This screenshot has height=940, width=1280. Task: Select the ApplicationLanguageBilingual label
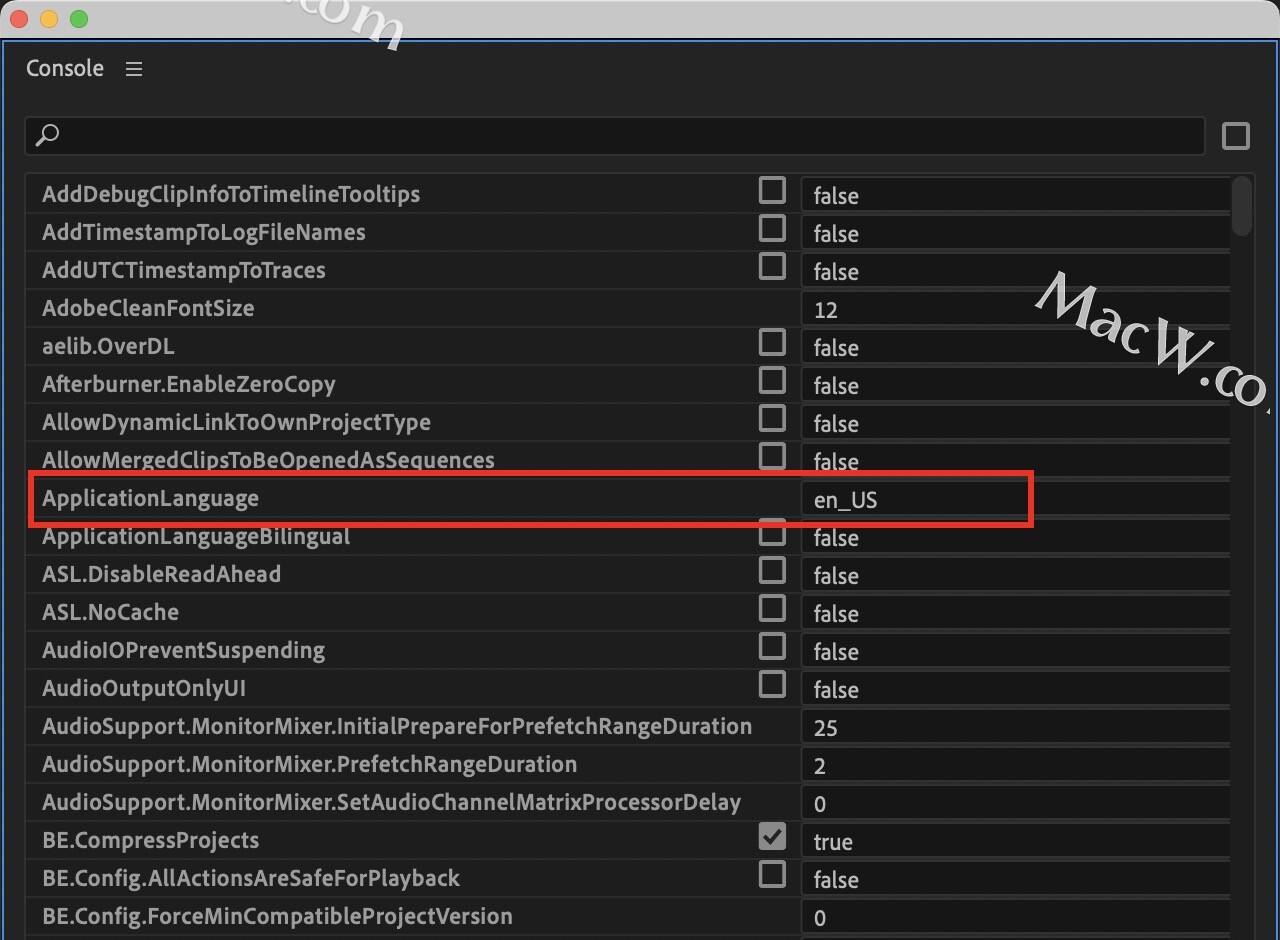click(x=196, y=536)
